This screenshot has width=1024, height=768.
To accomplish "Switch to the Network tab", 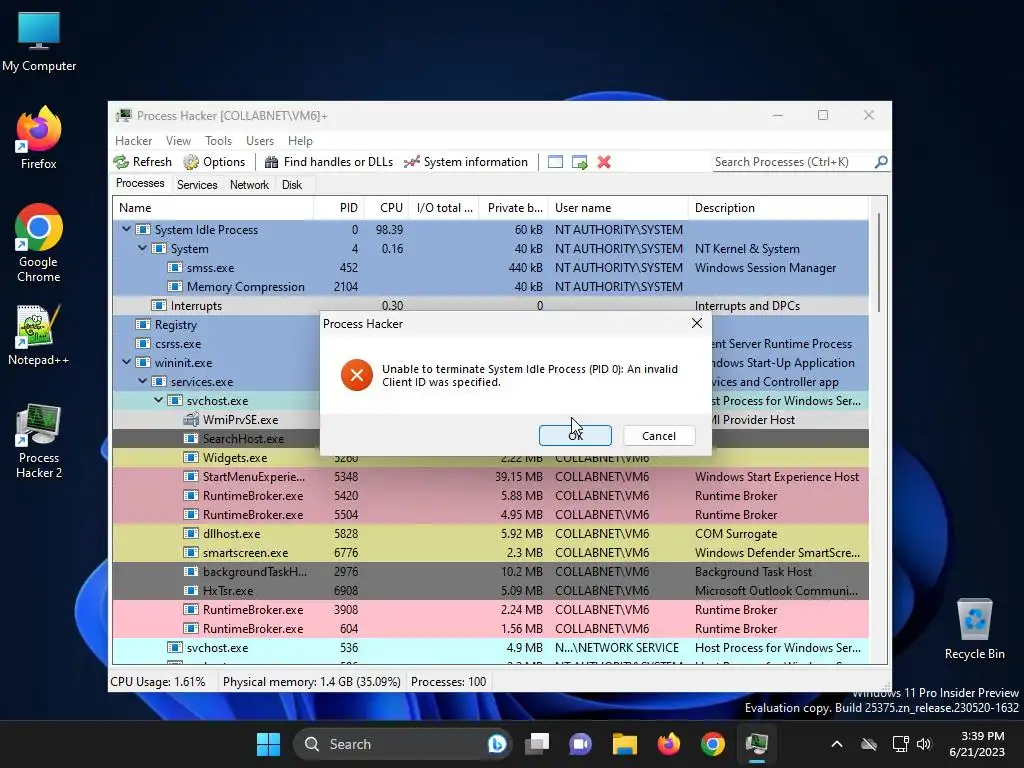I will pos(249,185).
